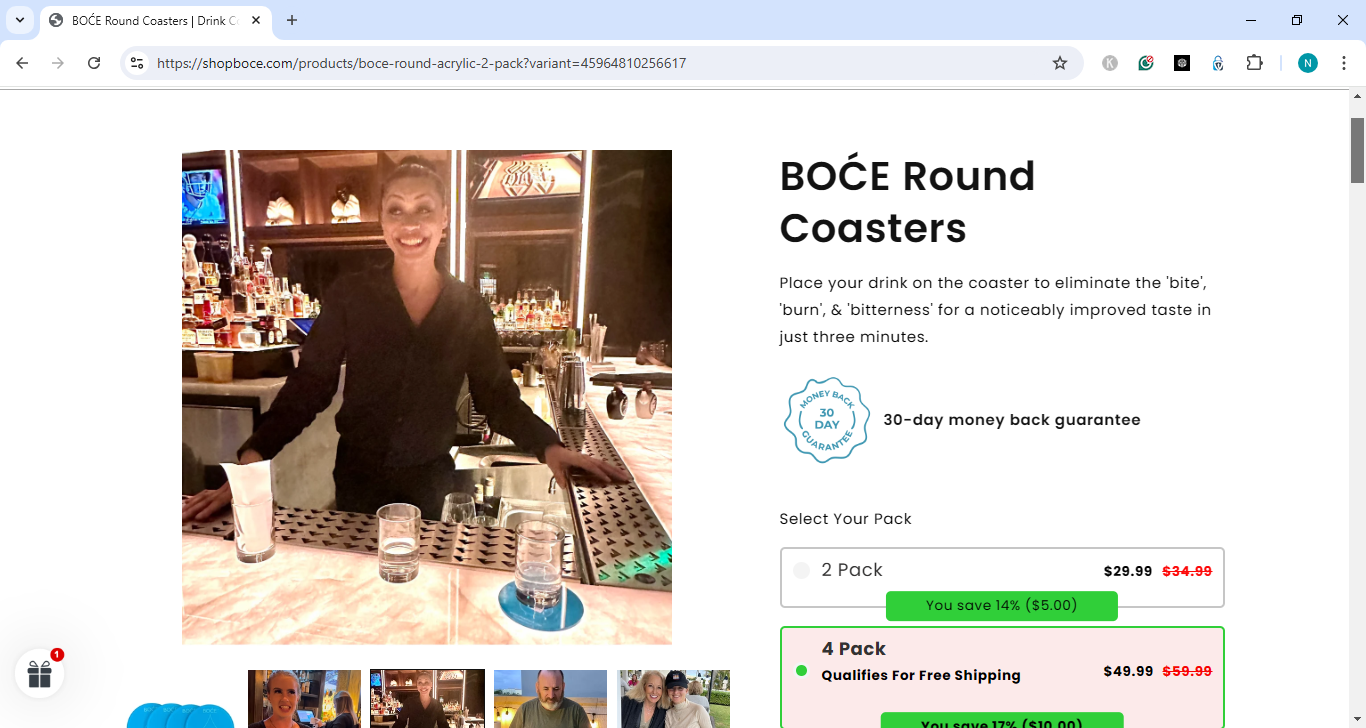Click the struck-through $34.99 price
This screenshot has width=1366, height=728.
(x=1187, y=571)
